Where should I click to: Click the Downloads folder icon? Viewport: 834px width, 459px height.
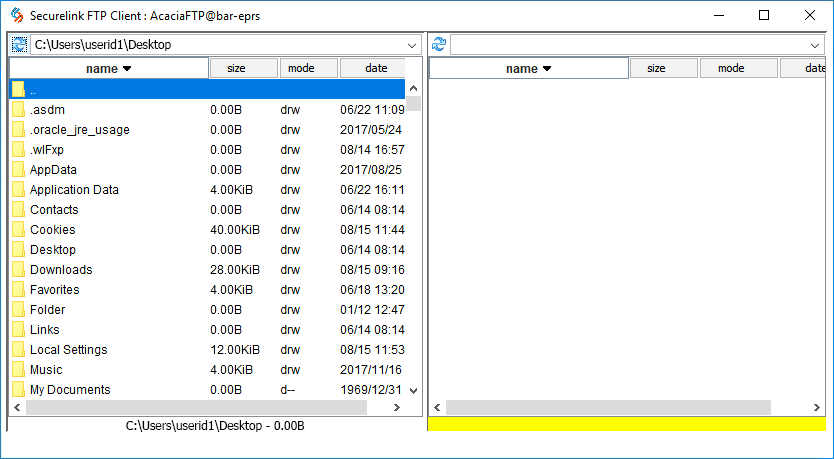pyautogui.click(x=18, y=270)
